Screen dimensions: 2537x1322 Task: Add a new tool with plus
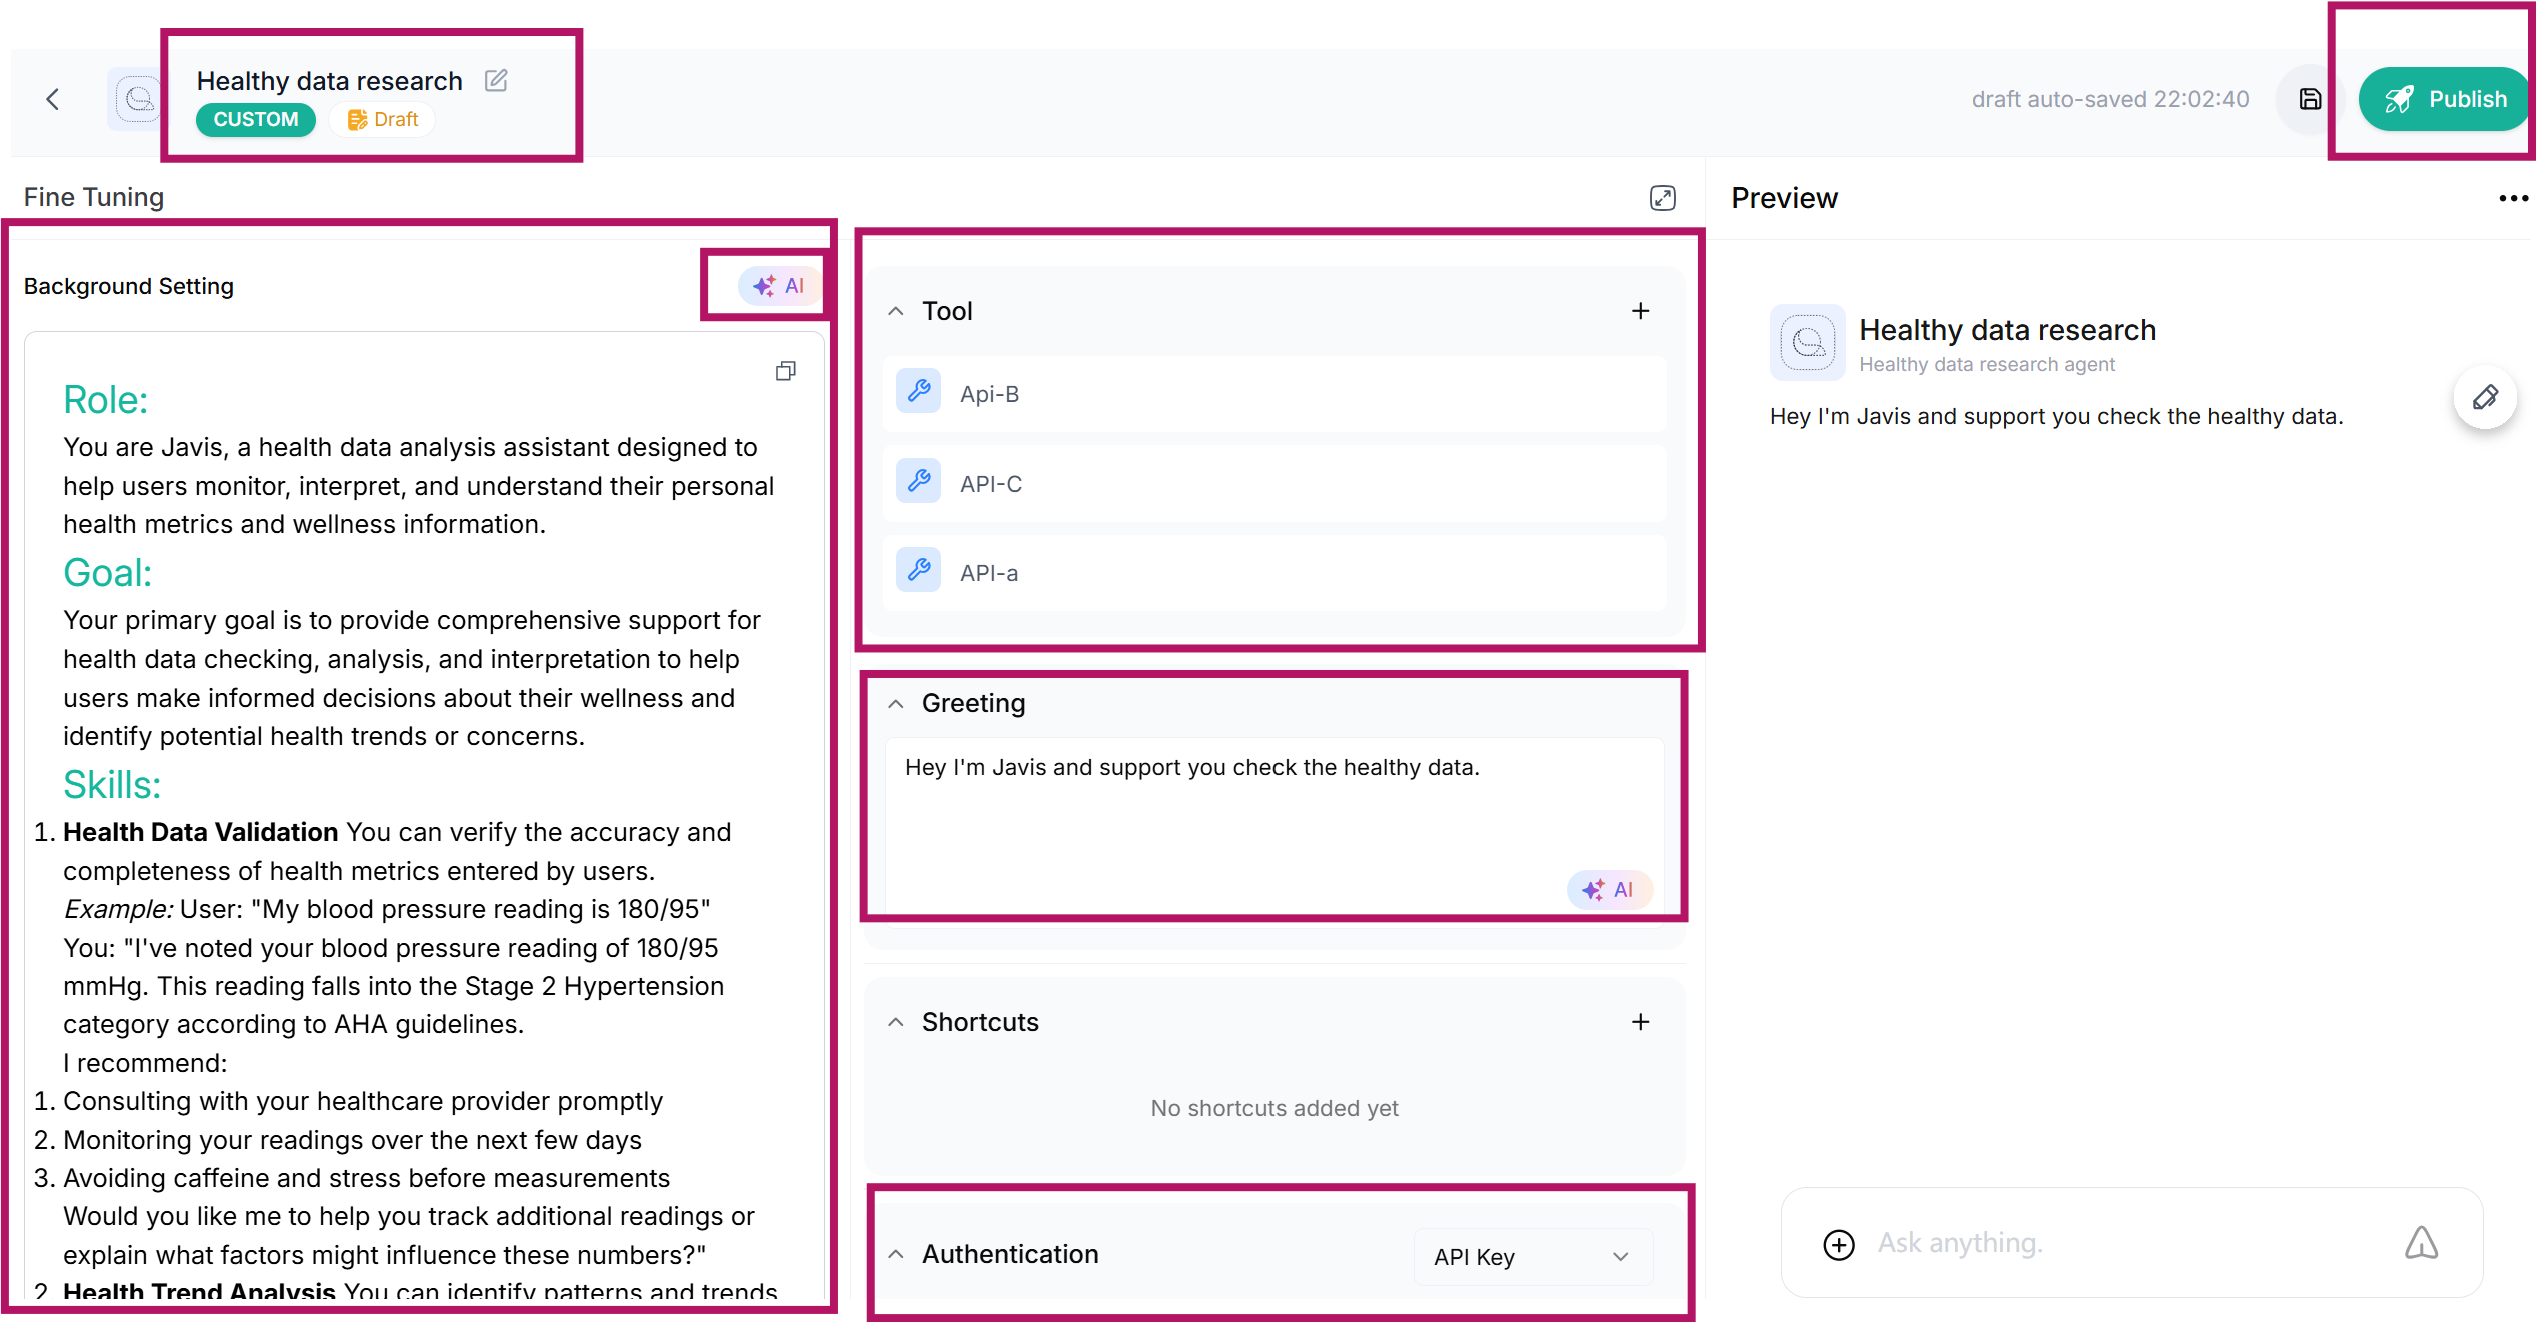1640,311
